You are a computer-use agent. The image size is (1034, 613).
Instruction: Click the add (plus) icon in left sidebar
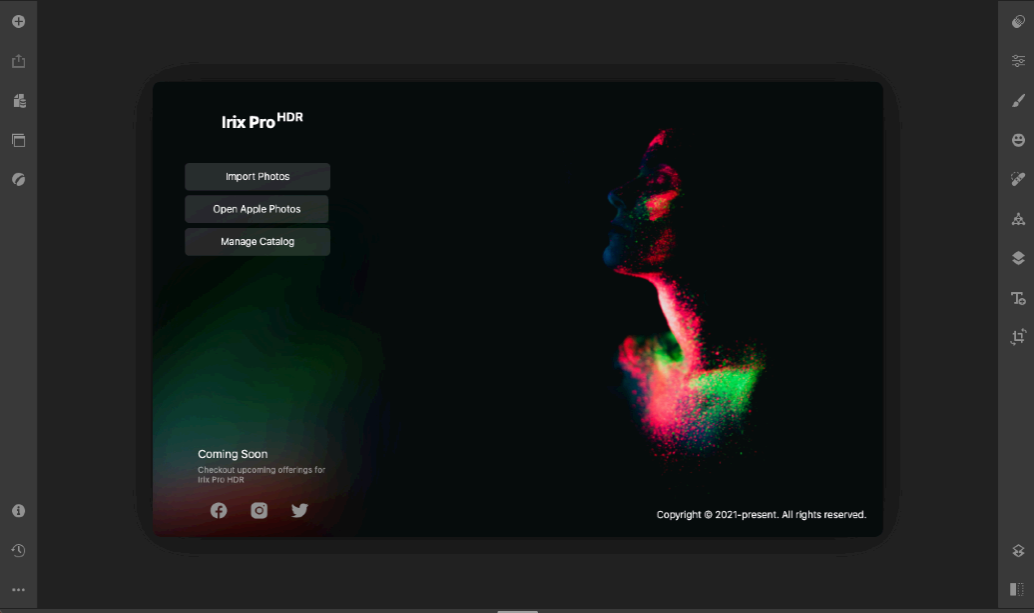coord(18,21)
